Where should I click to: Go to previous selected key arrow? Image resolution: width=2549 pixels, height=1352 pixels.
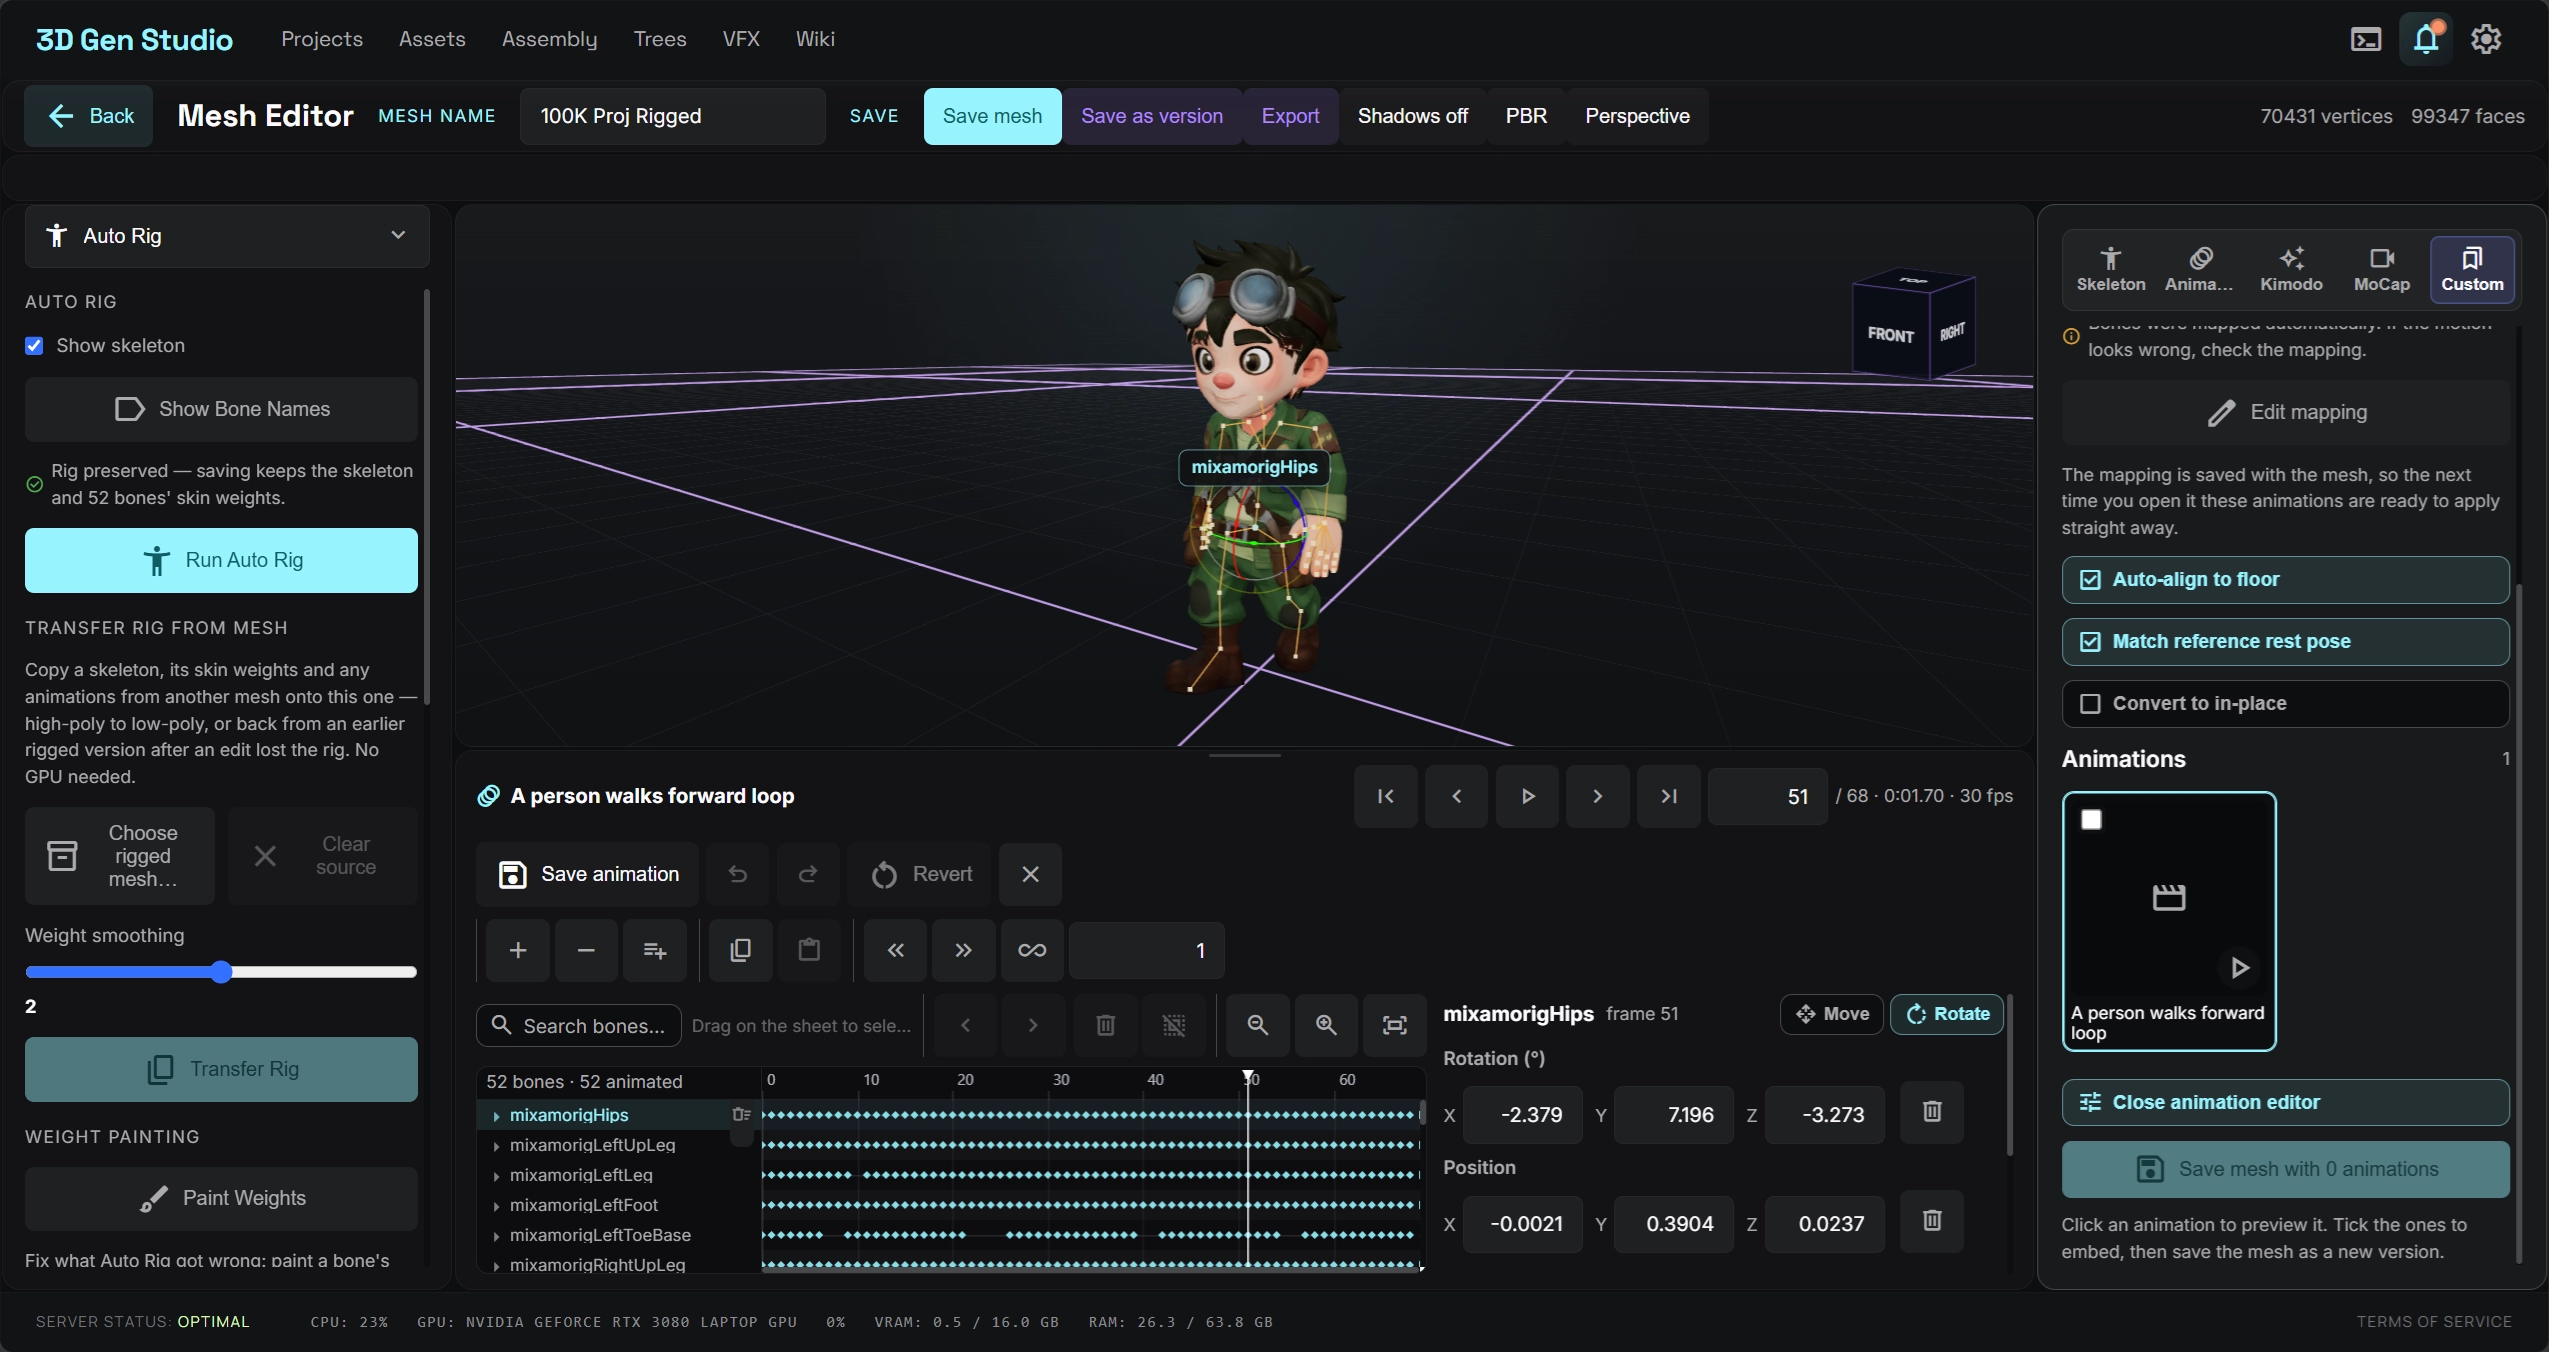click(x=965, y=1025)
